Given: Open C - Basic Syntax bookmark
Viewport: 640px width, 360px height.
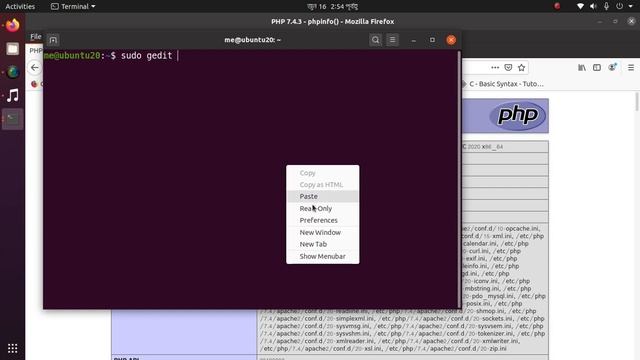Looking at the screenshot, I should coord(503,84).
